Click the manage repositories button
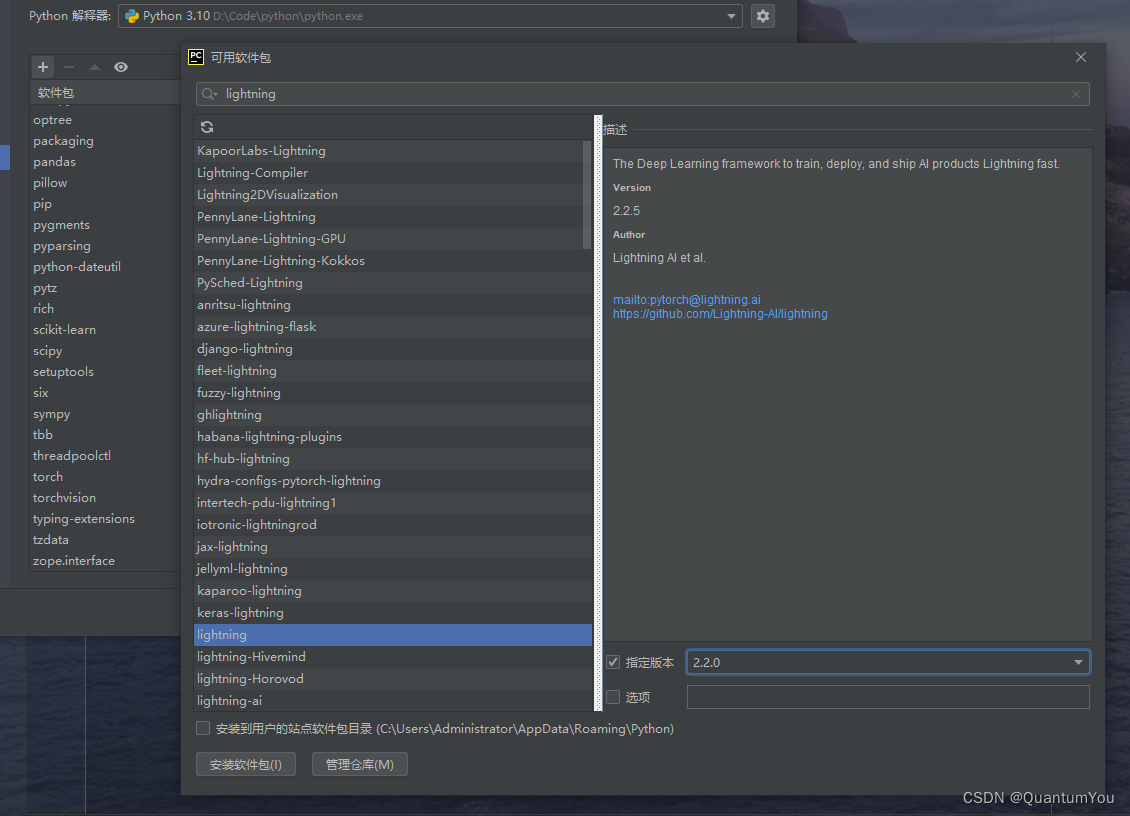 pyautogui.click(x=360, y=764)
